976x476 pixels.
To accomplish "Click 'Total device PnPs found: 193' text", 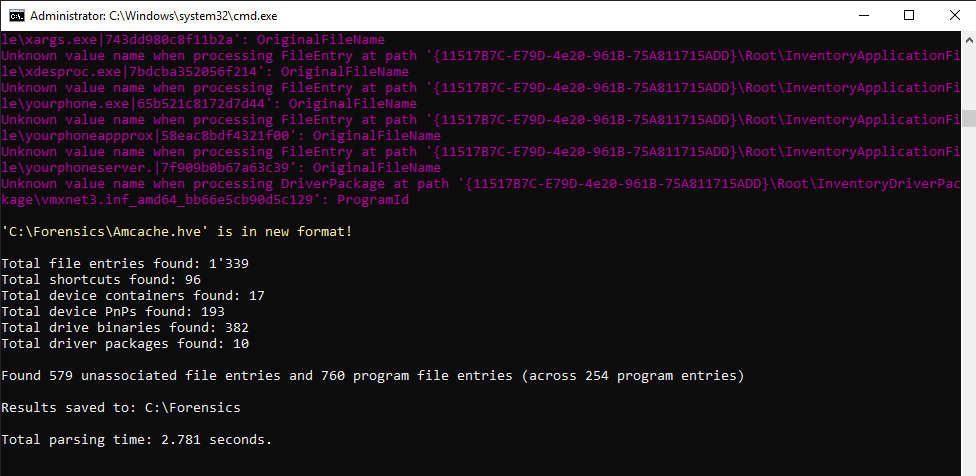I will (113, 312).
